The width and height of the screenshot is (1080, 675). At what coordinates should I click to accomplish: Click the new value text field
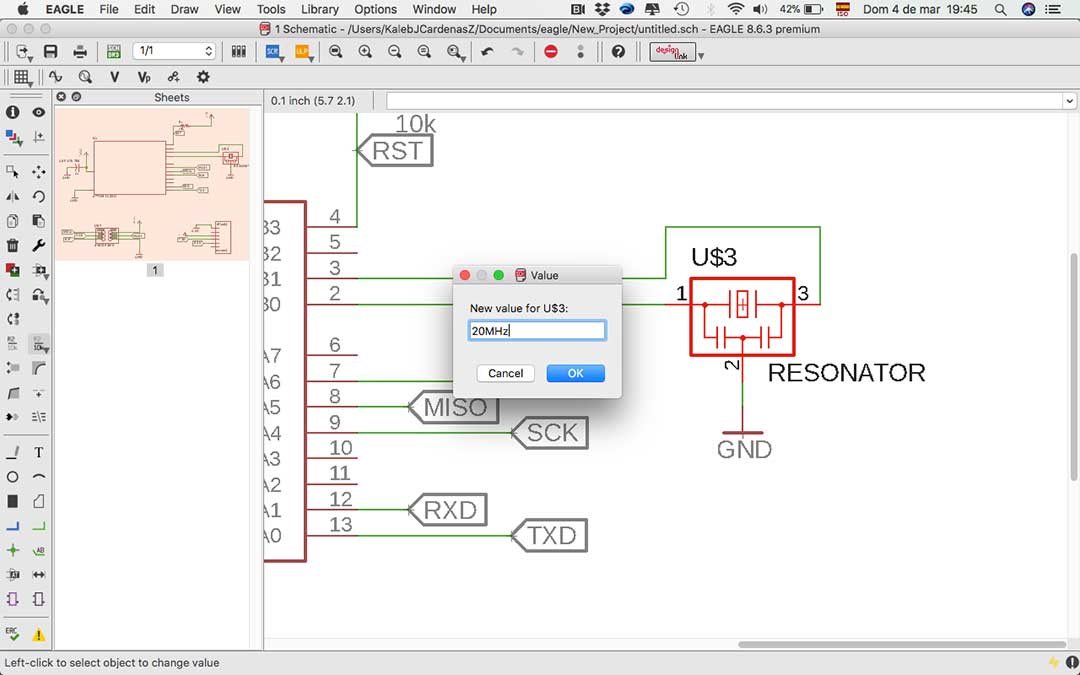coord(537,331)
